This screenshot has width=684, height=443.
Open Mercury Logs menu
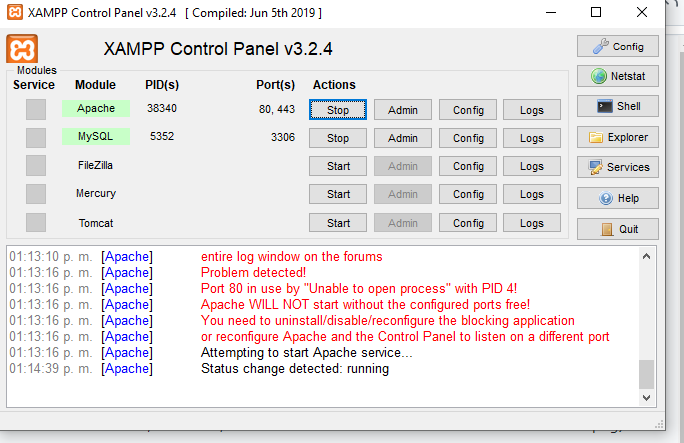532,194
